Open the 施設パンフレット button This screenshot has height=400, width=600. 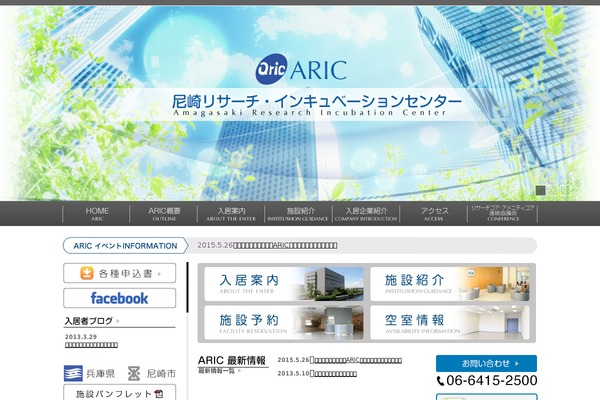point(119,393)
